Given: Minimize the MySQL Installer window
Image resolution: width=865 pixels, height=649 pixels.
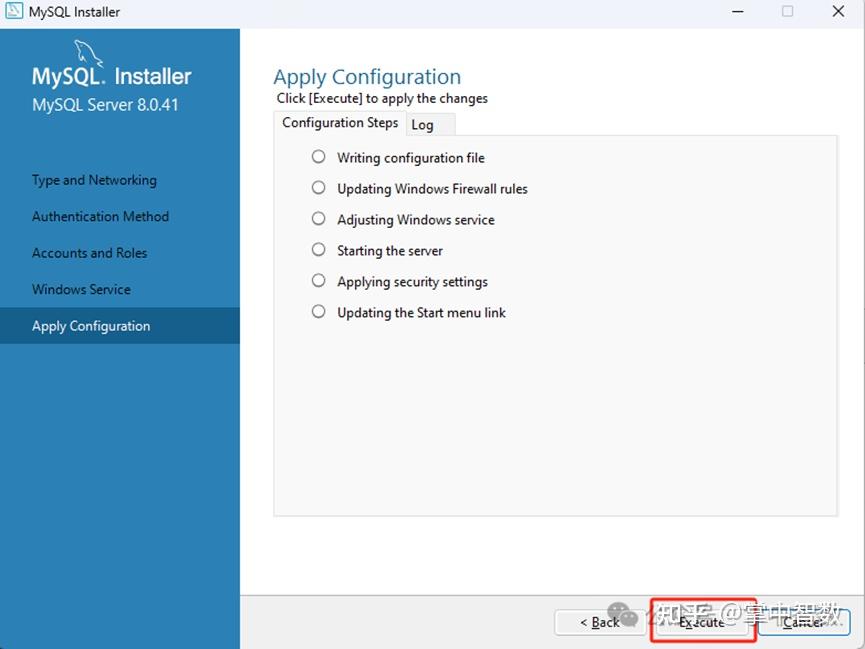Looking at the screenshot, I should tap(738, 12).
